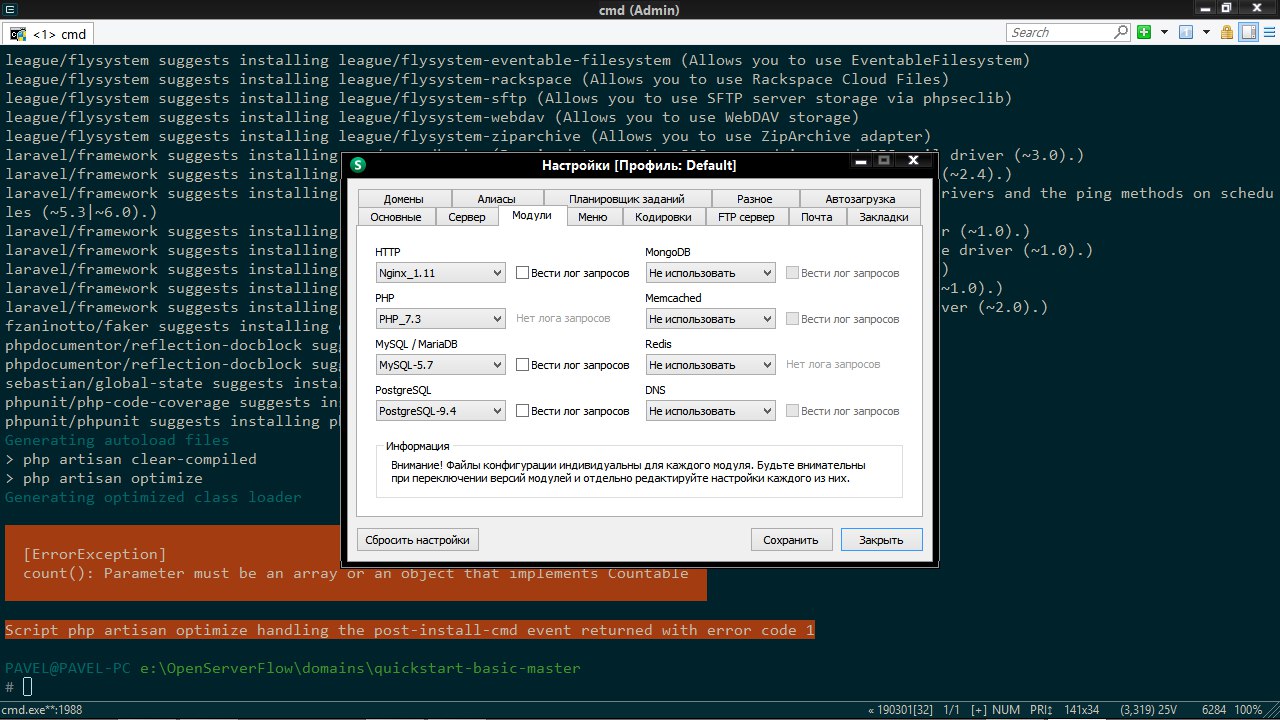Screen dimensions: 1280x720
Task: Click the Закрыть button
Action: (881, 540)
